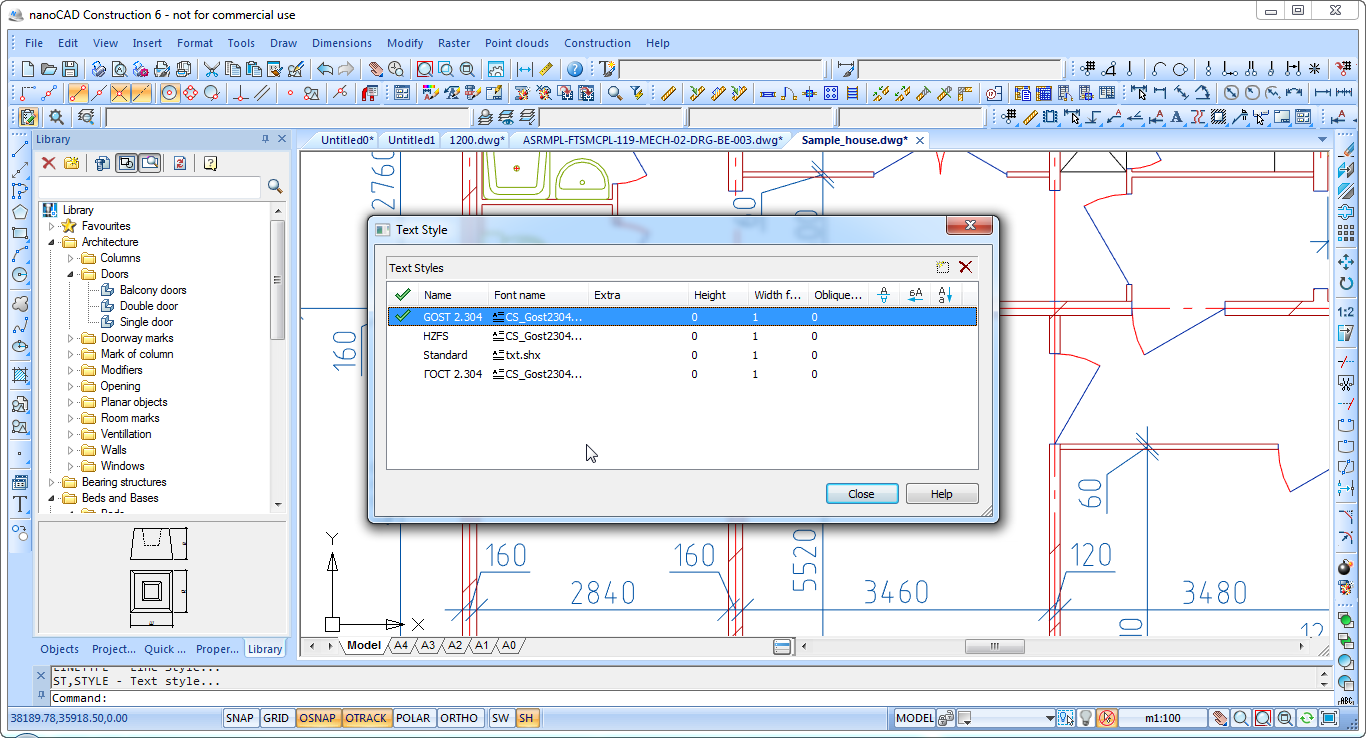The image size is (1366, 738).
Task: Toggle ORTHO mode button
Action: [459, 718]
